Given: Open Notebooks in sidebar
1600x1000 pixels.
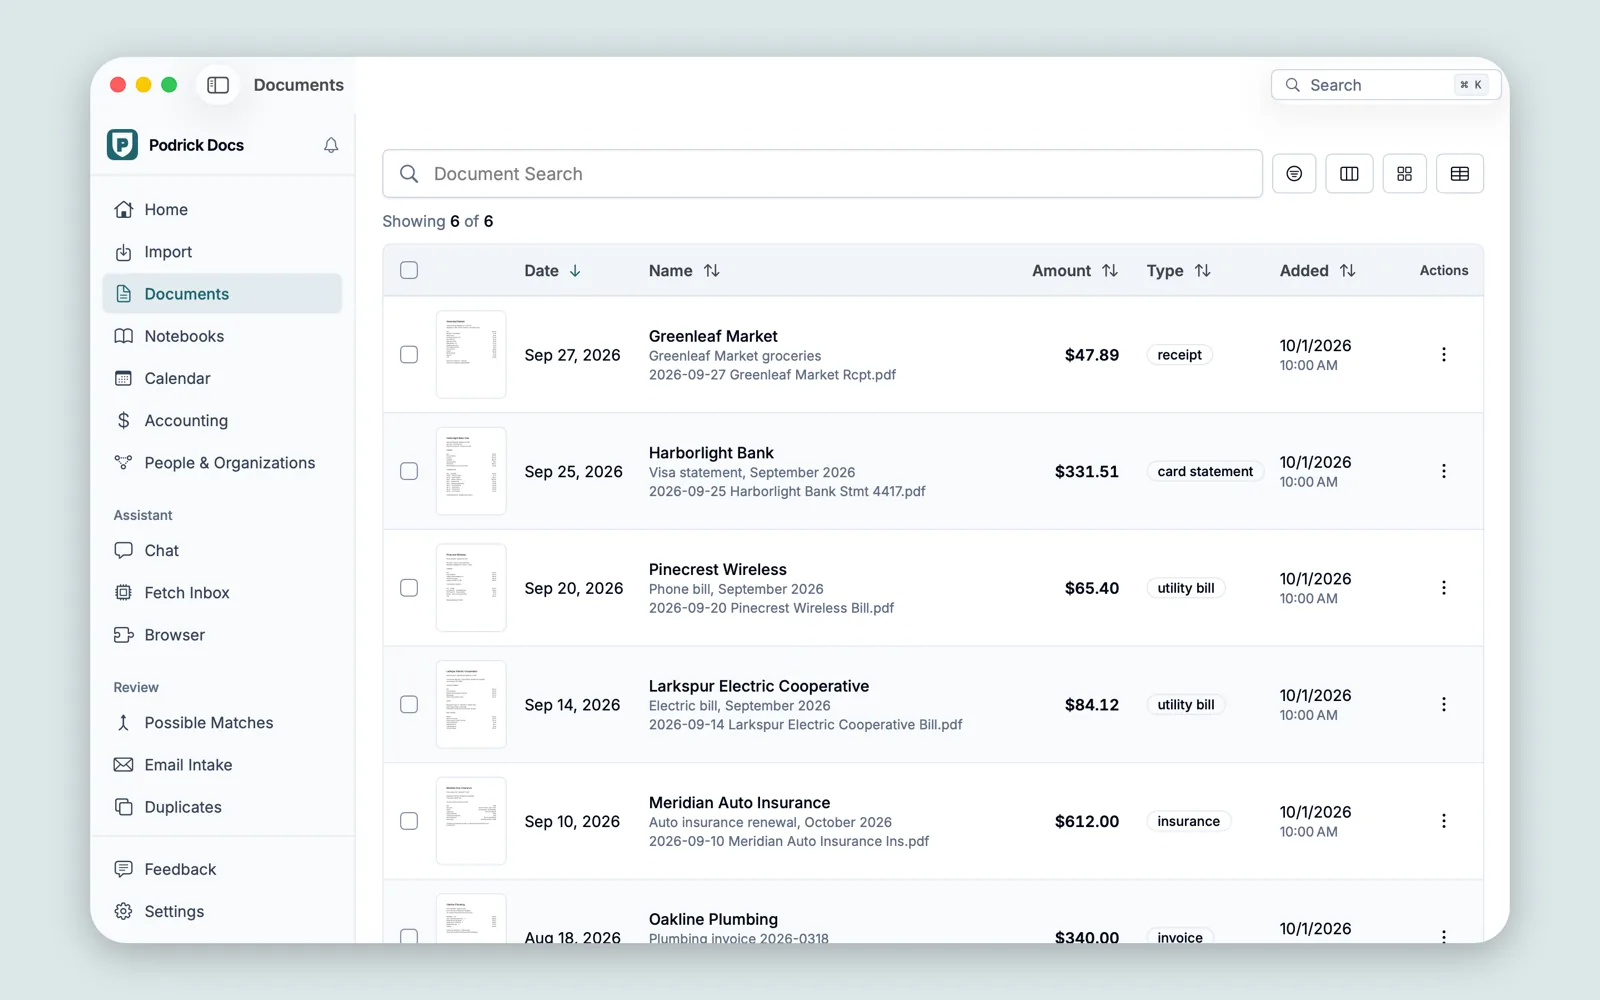Looking at the screenshot, I should [x=222, y=336].
